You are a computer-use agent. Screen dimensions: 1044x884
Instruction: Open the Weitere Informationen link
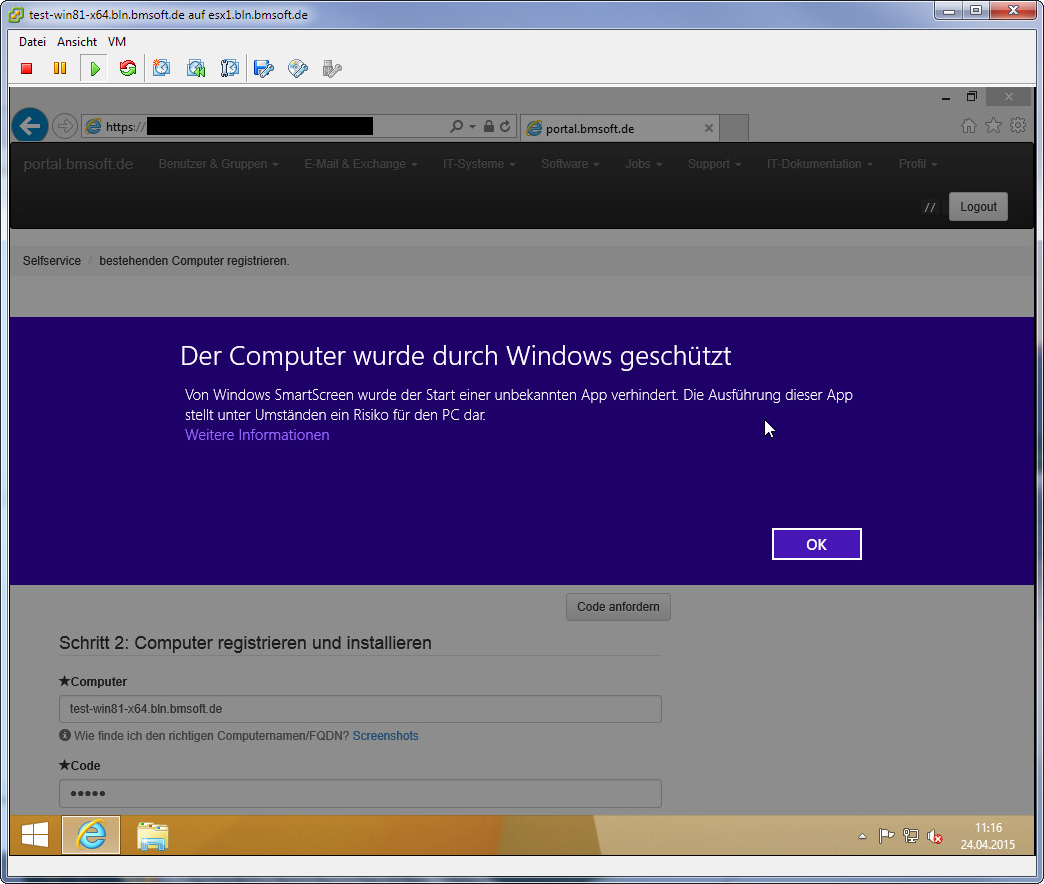pos(257,435)
